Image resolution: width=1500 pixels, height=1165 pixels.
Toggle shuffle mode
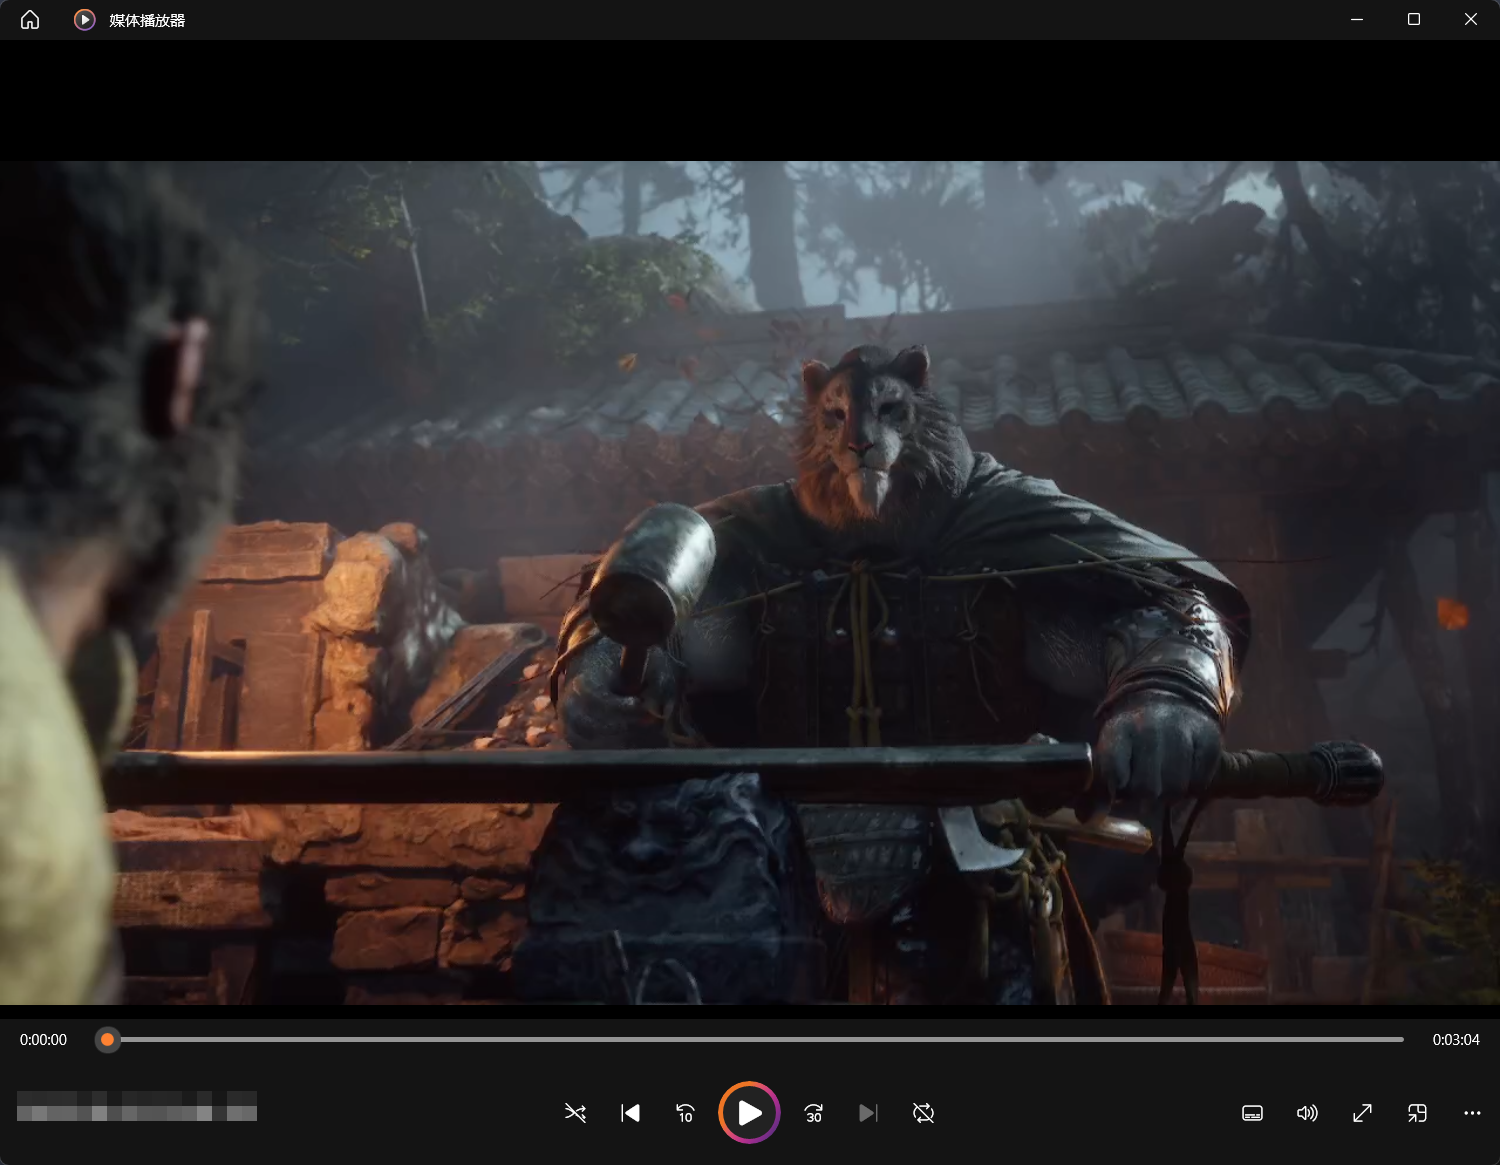point(575,1113)
